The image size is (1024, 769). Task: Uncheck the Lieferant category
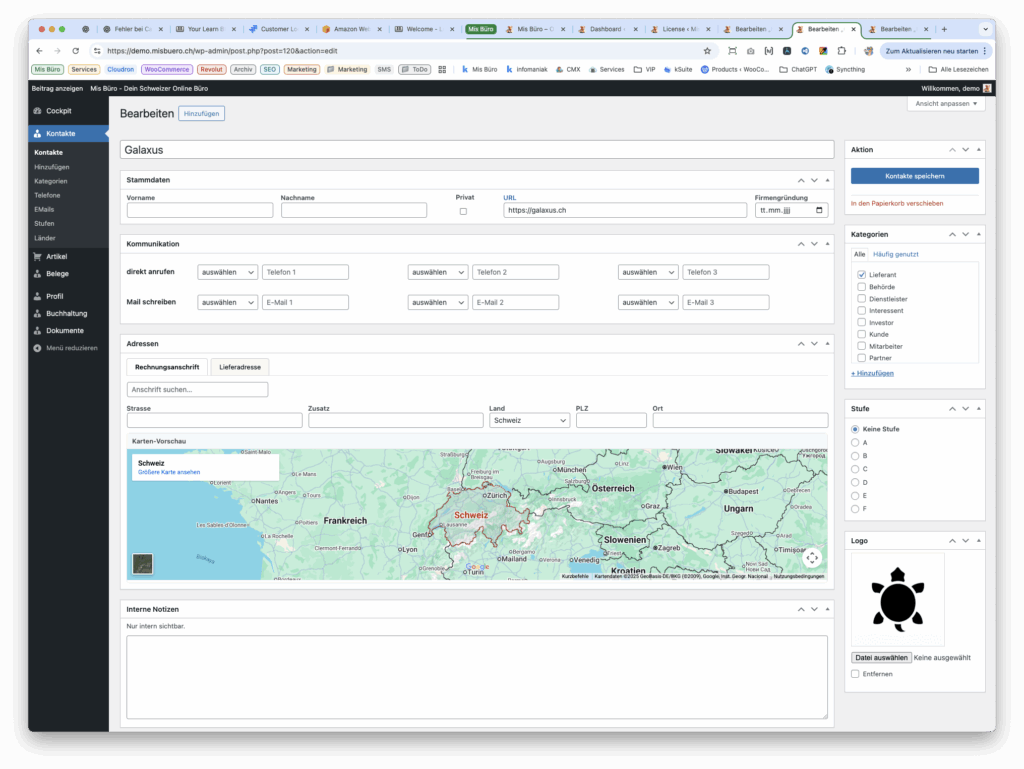[x=861, y=274]
